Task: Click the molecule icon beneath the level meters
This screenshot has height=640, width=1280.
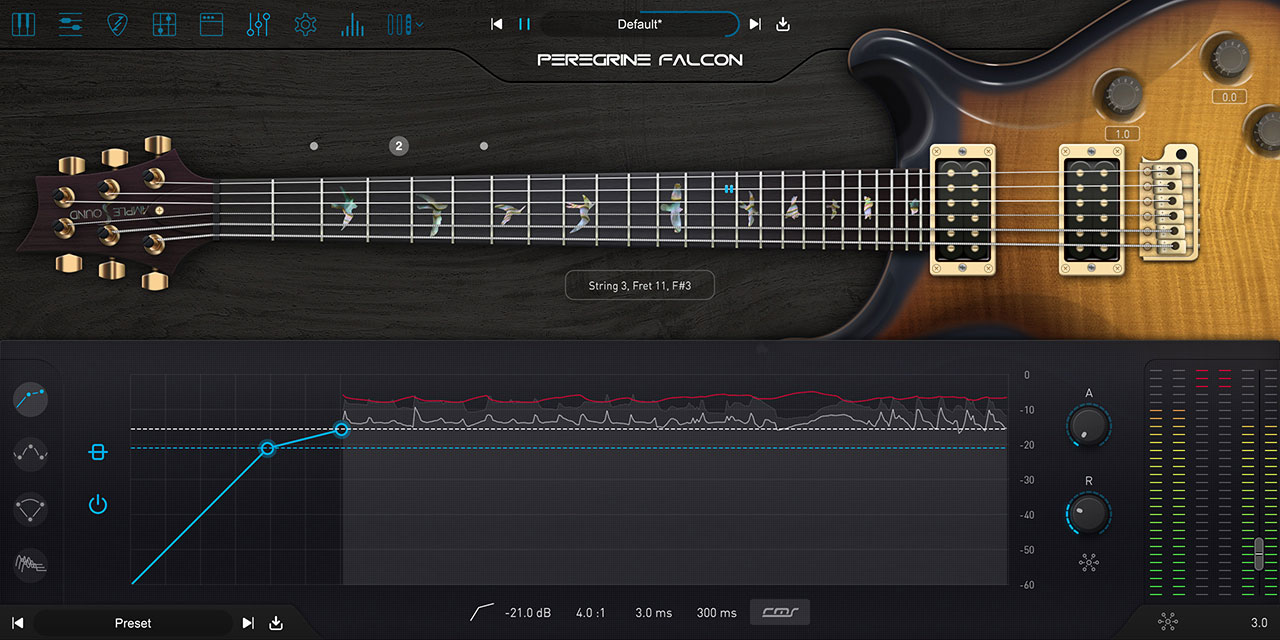Action: pyautogui.click(x=1167, y=622)
